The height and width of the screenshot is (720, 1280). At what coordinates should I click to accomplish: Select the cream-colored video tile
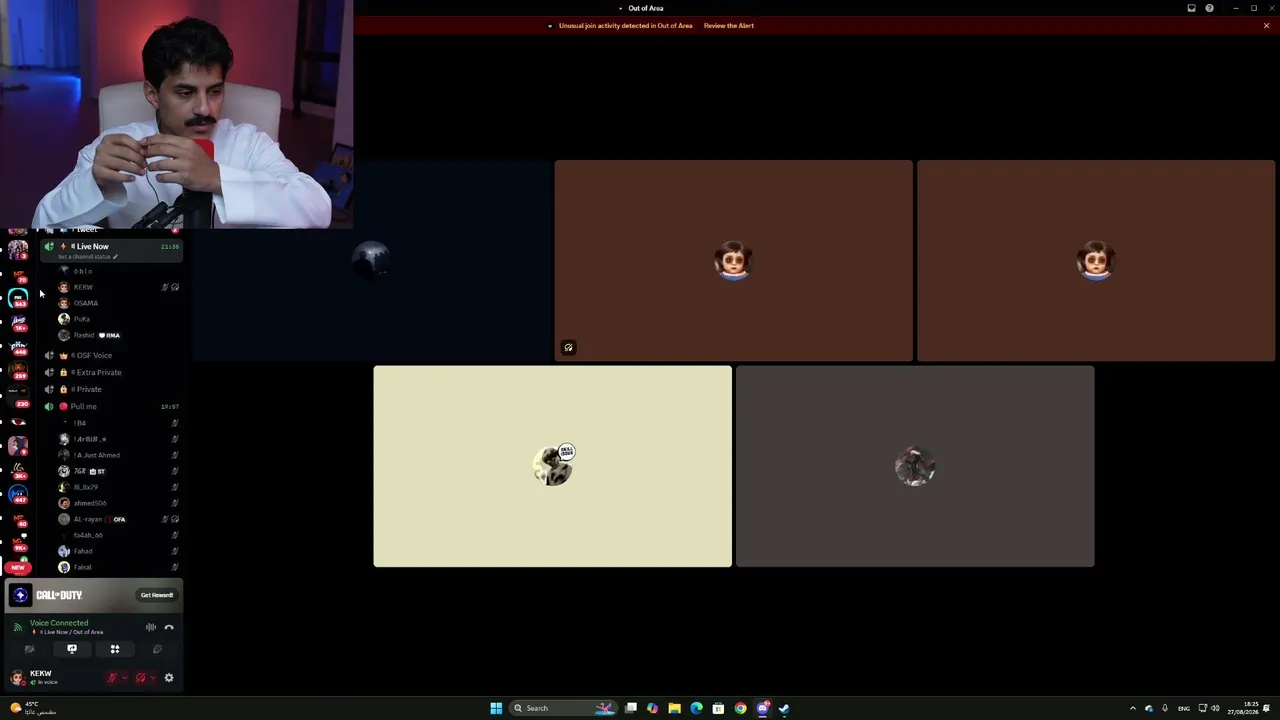coord(553,466)
